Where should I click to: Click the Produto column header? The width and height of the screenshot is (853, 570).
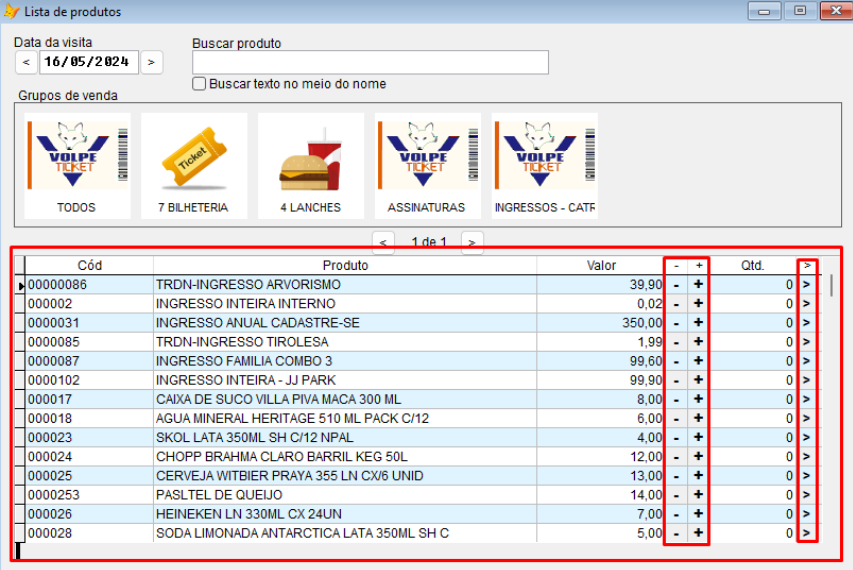click(345, 266)
